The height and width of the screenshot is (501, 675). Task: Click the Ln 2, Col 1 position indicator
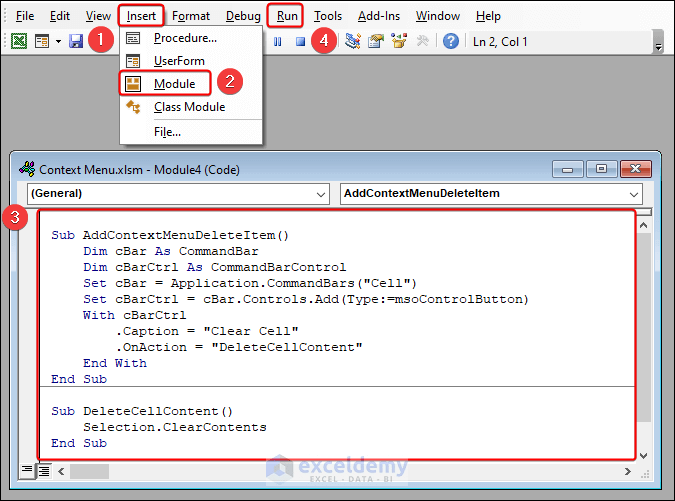click(500, 42)
